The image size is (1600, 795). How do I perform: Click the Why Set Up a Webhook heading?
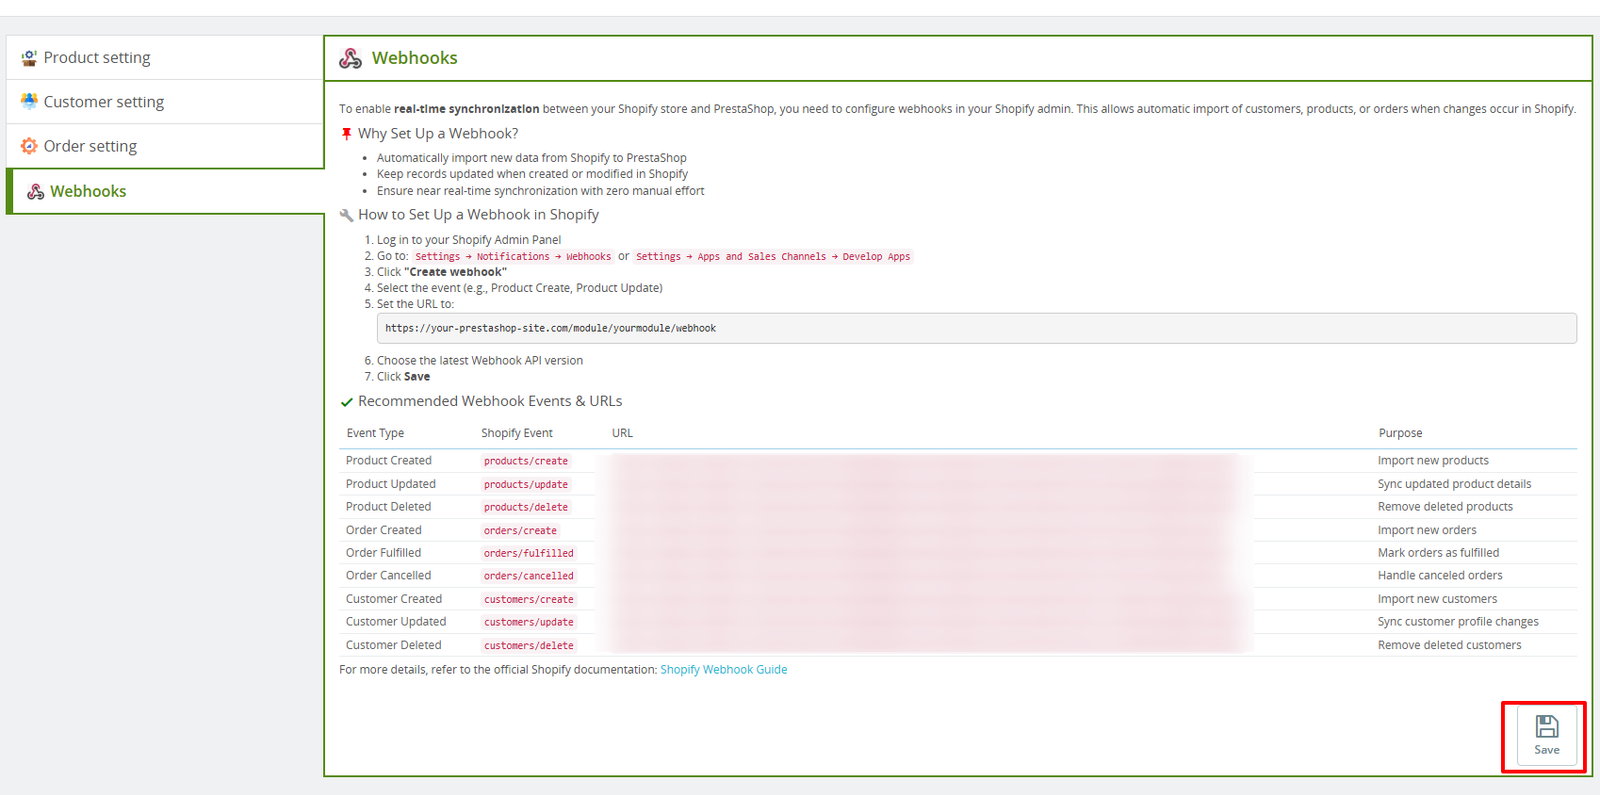point(438,133)
